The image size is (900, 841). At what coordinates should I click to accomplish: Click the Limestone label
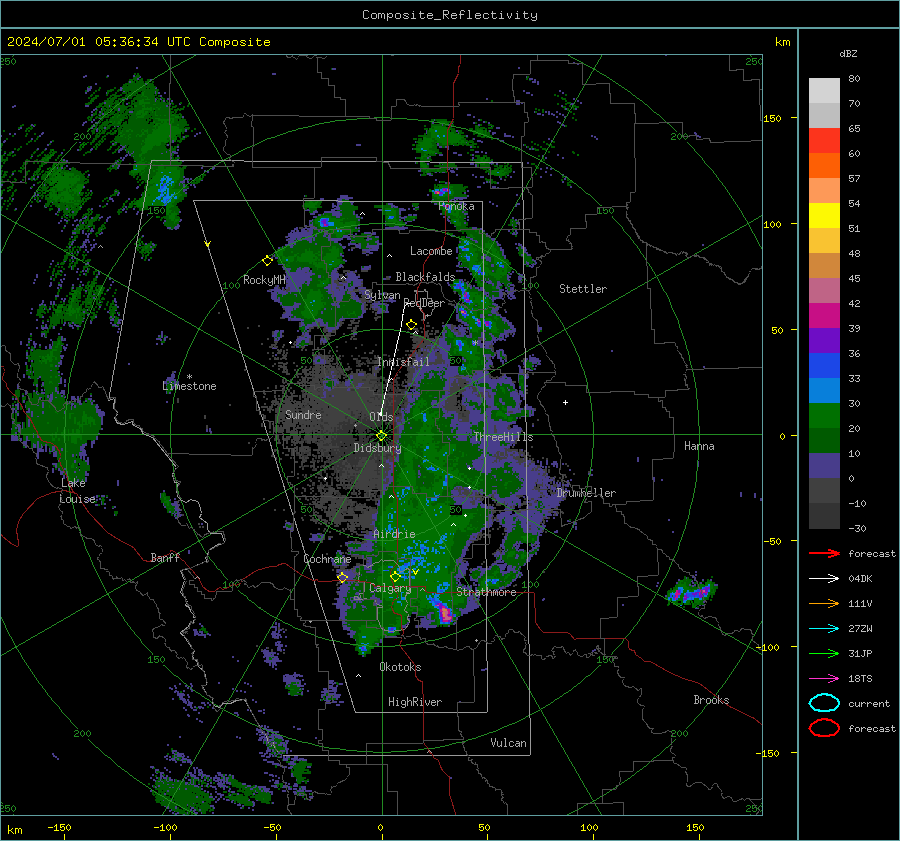pyautogui.click(x=189, y=386)
